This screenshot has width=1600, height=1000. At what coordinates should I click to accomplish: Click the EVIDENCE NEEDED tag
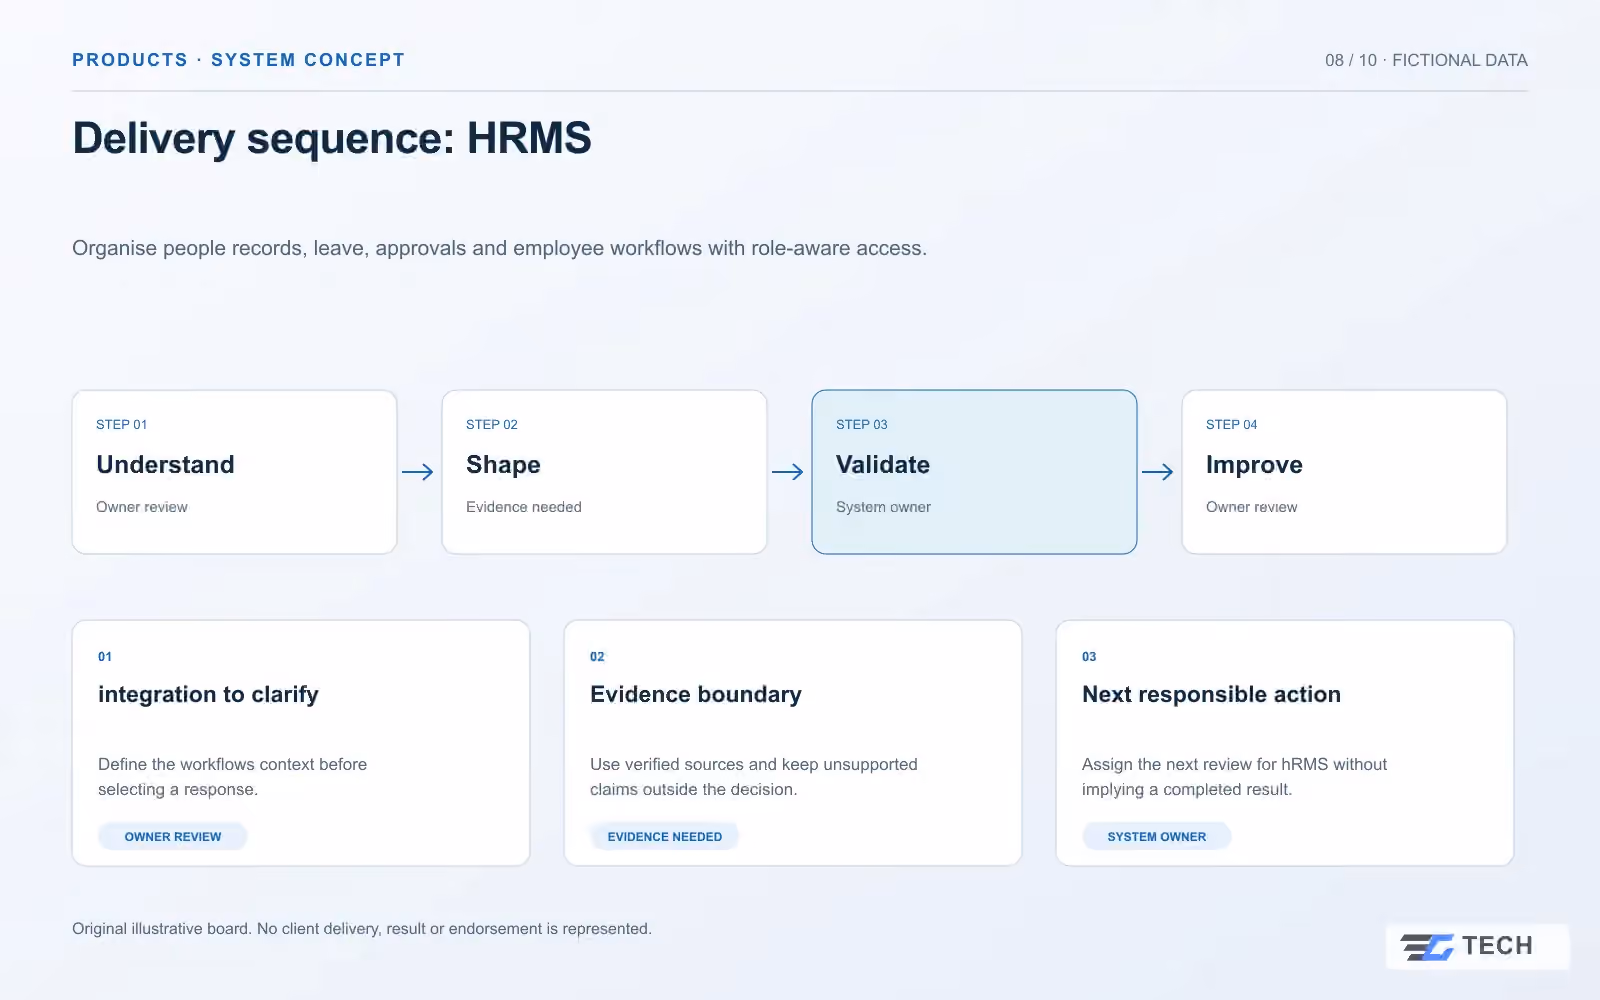pyautogui.click(x=665, y=837)
